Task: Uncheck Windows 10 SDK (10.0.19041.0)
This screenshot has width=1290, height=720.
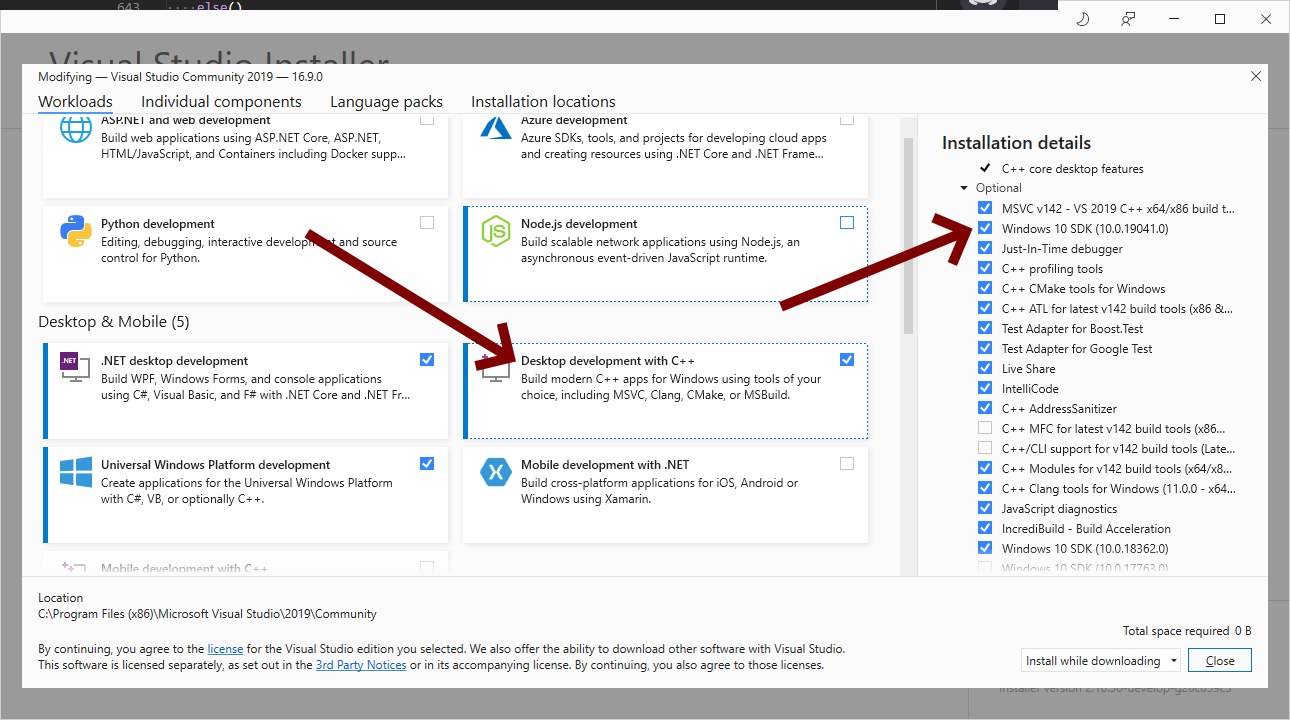Action: (985, 228)
